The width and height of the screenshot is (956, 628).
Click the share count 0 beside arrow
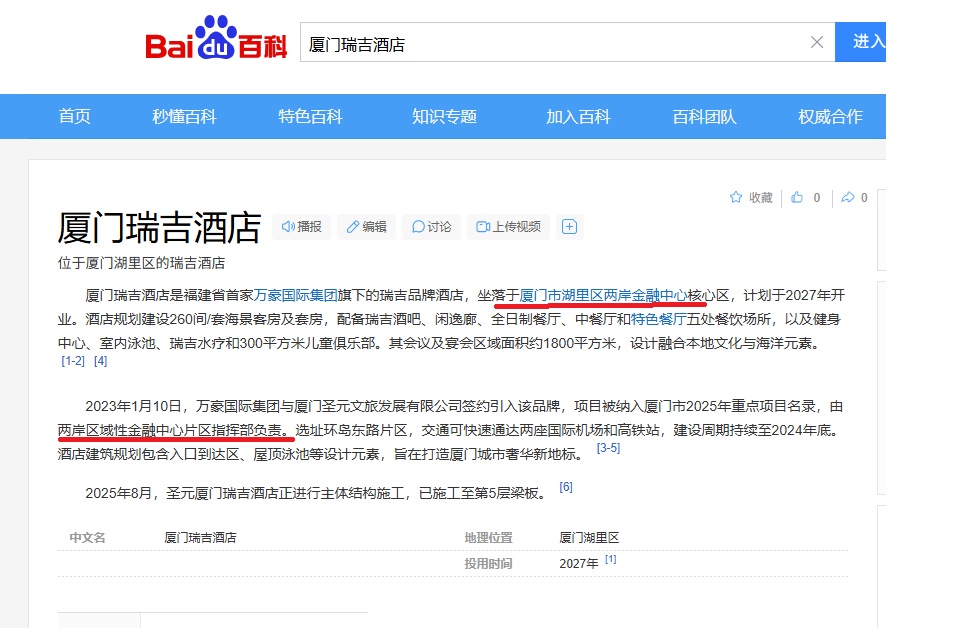(864, 198)
